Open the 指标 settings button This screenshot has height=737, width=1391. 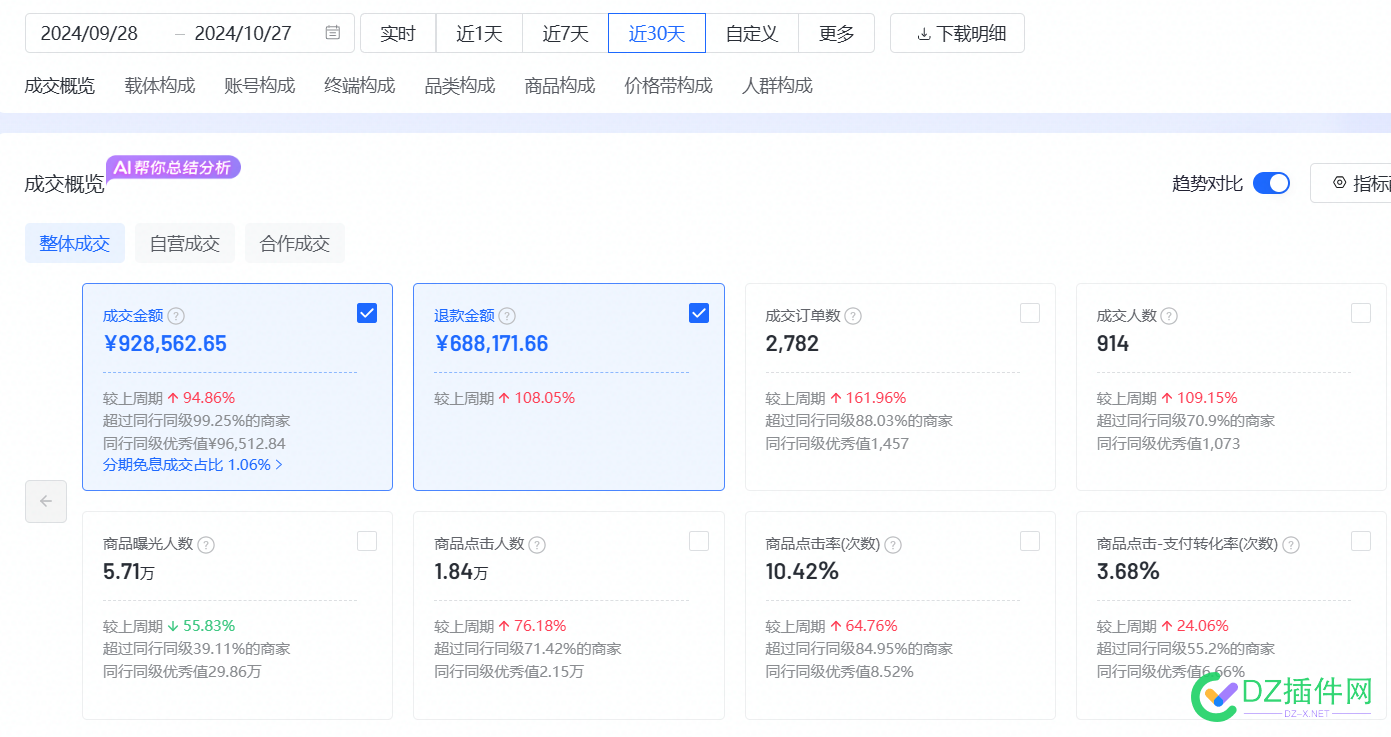click(x=1351, y=183)
